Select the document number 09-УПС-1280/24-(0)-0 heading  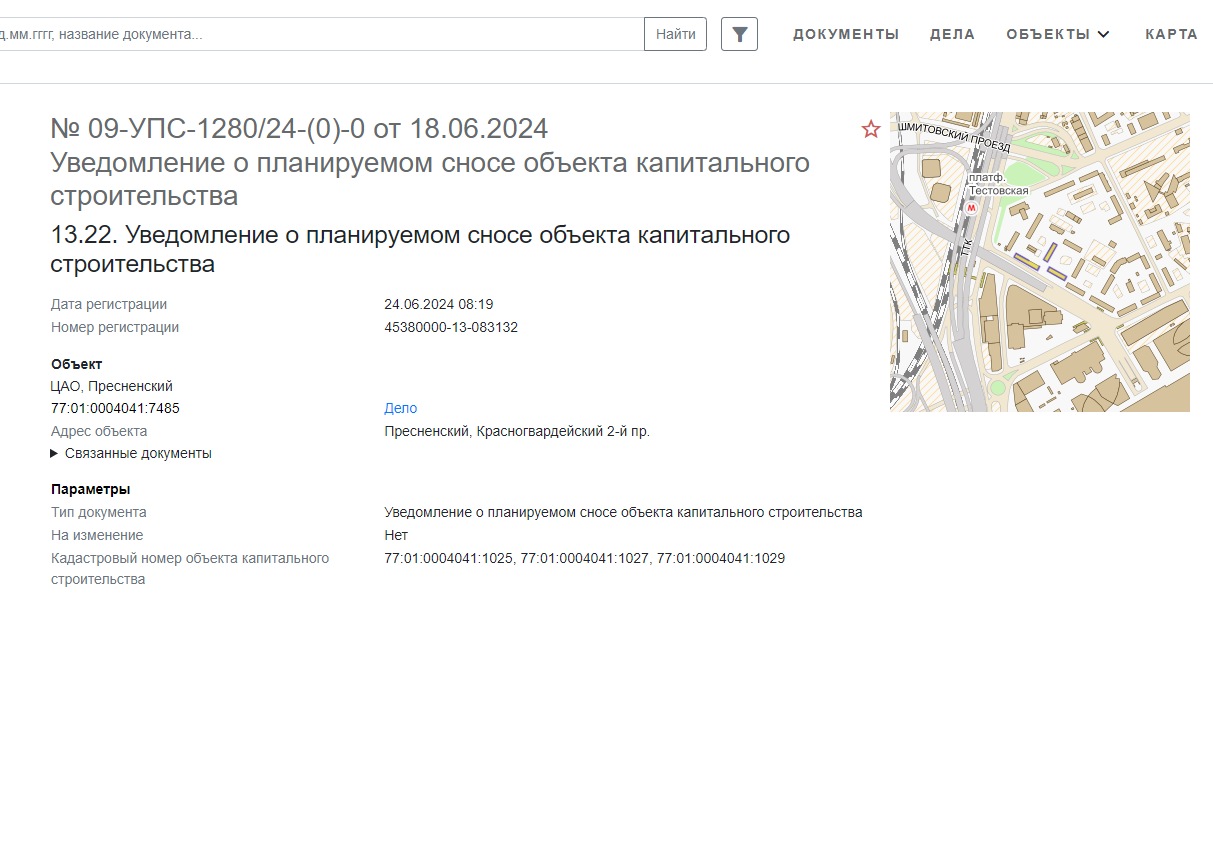[x=299, y=129]
